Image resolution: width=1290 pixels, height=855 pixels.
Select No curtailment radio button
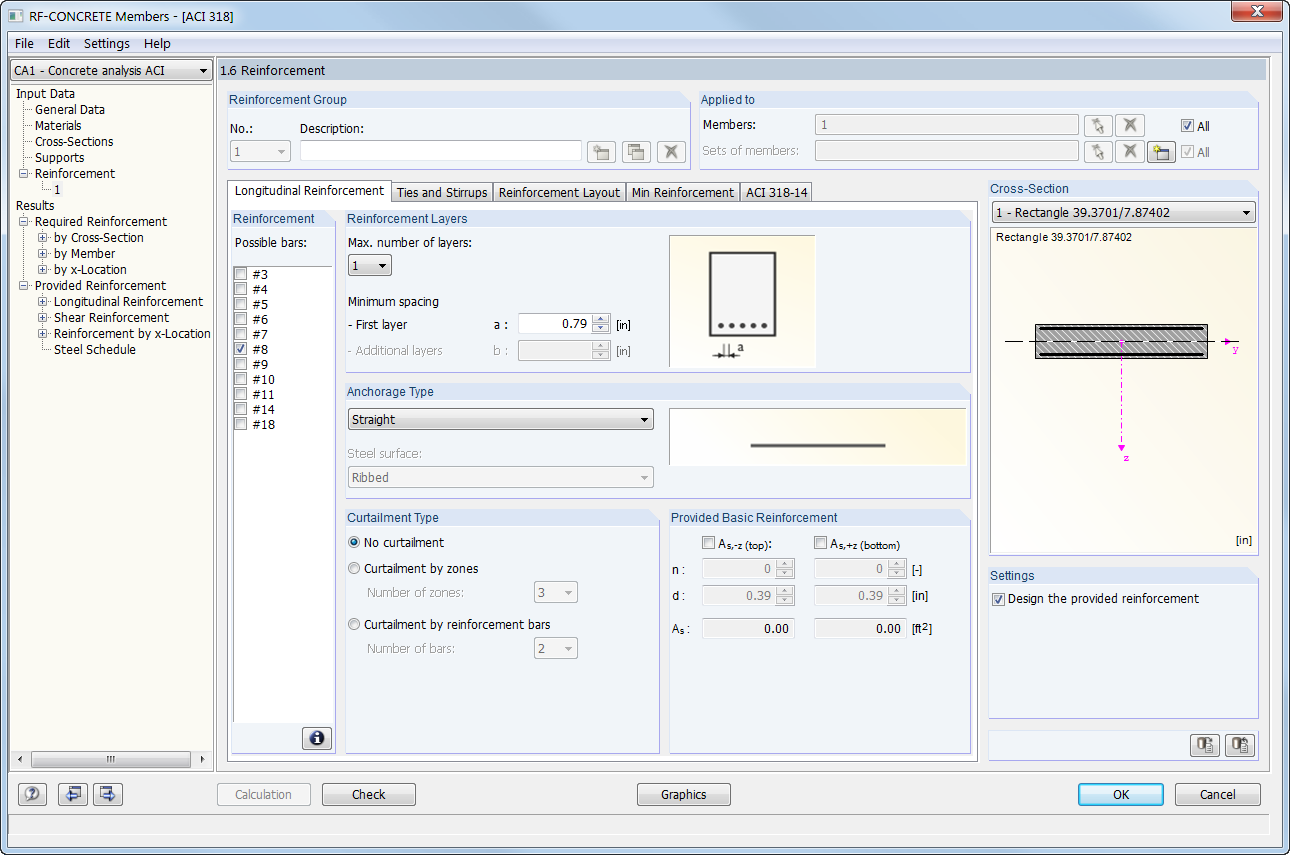point(354,542)
